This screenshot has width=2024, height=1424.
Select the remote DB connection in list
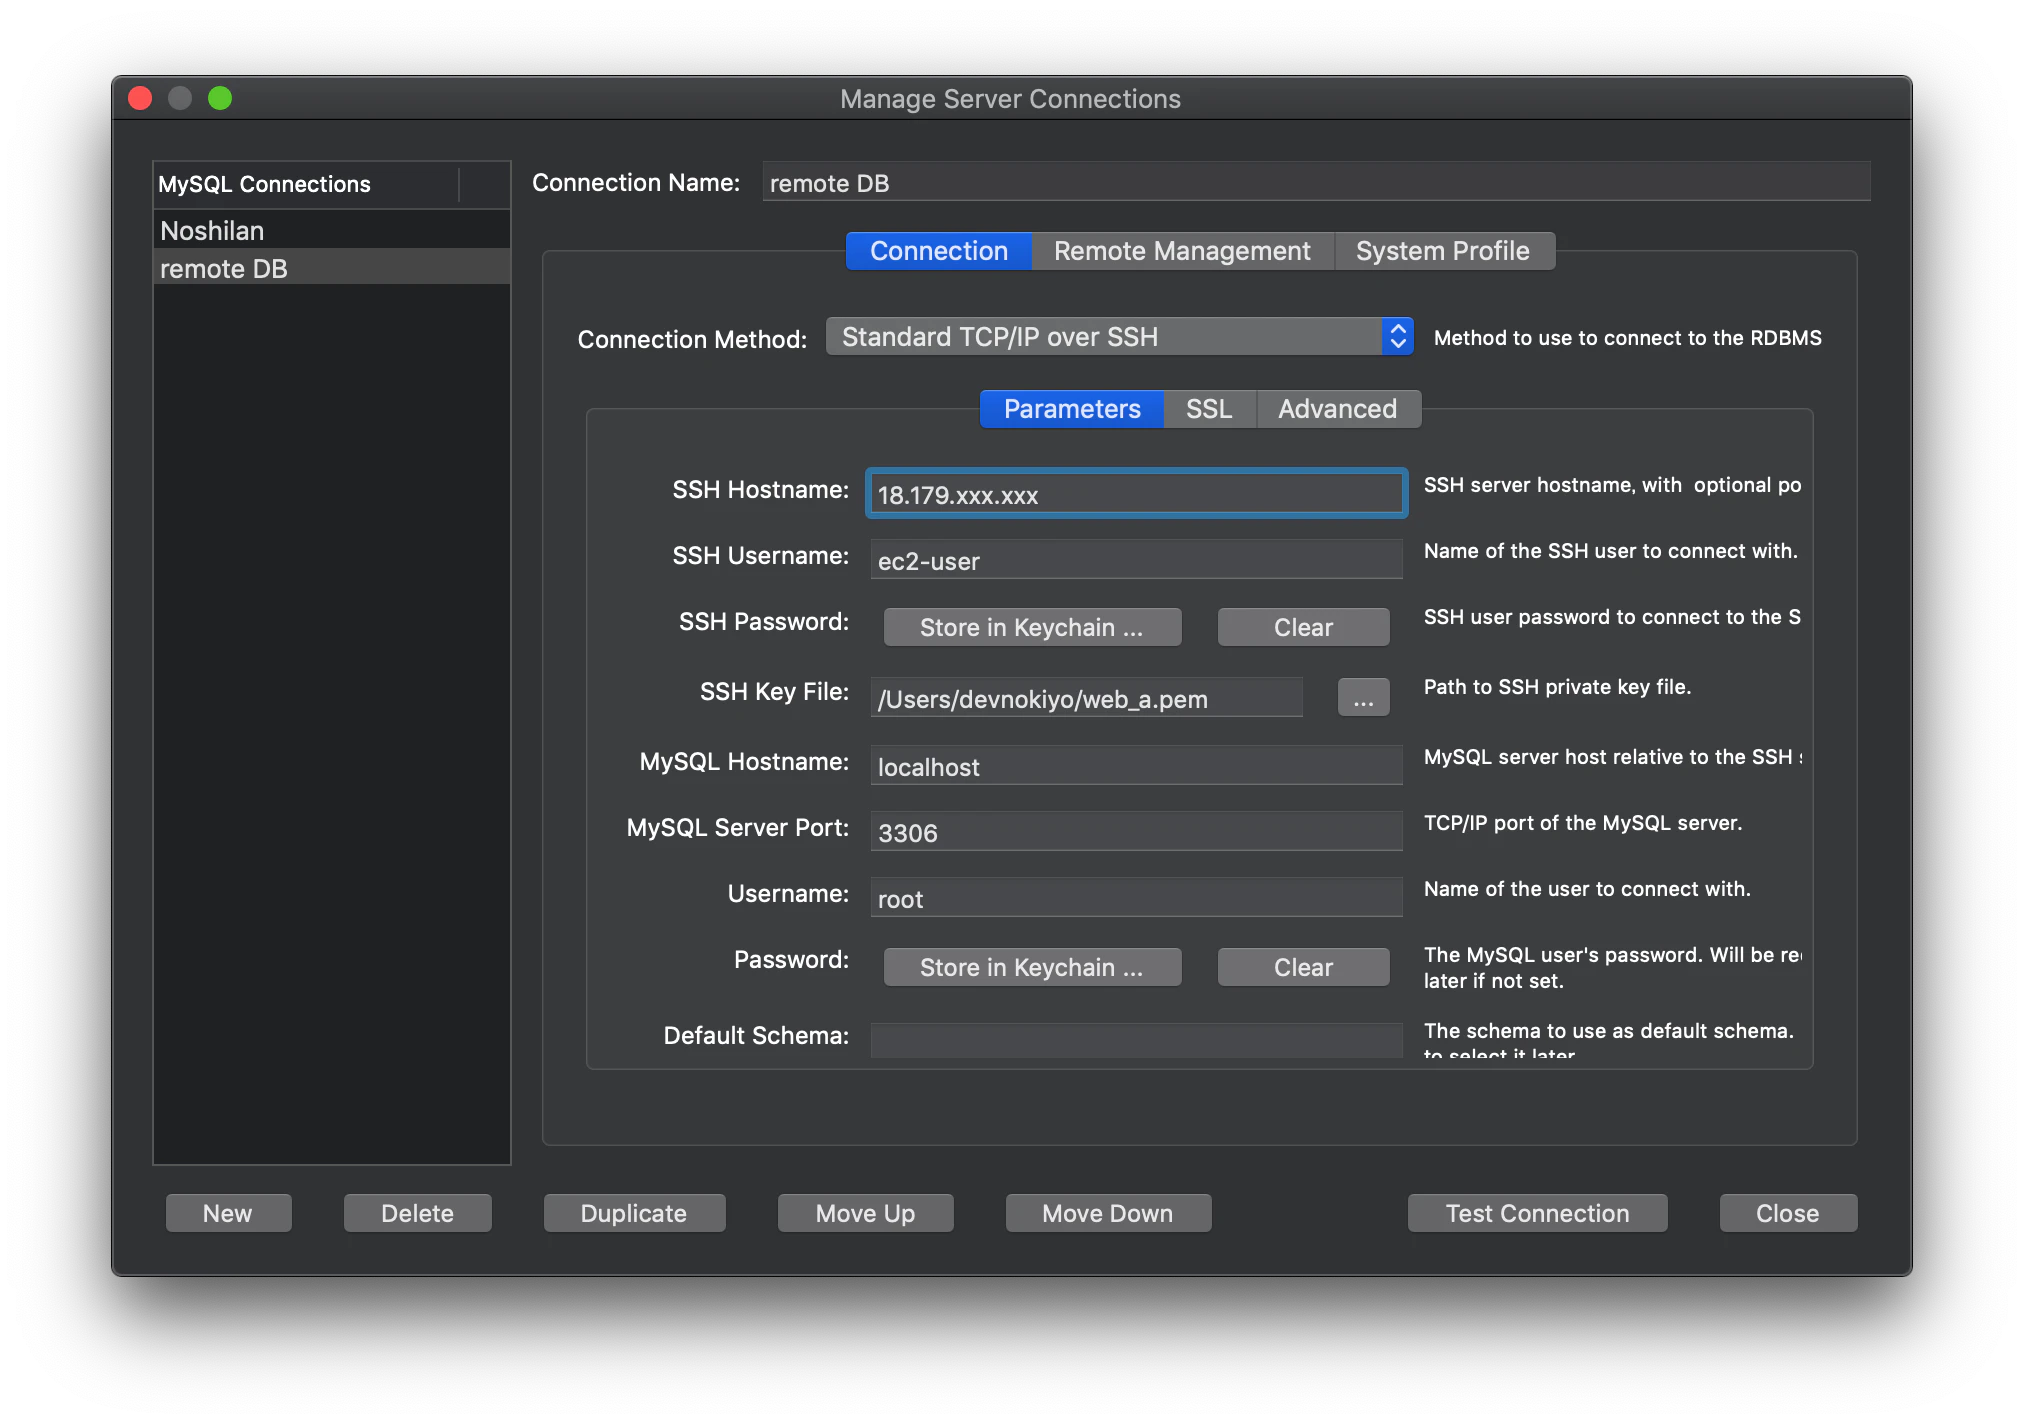tap(331, 268)
